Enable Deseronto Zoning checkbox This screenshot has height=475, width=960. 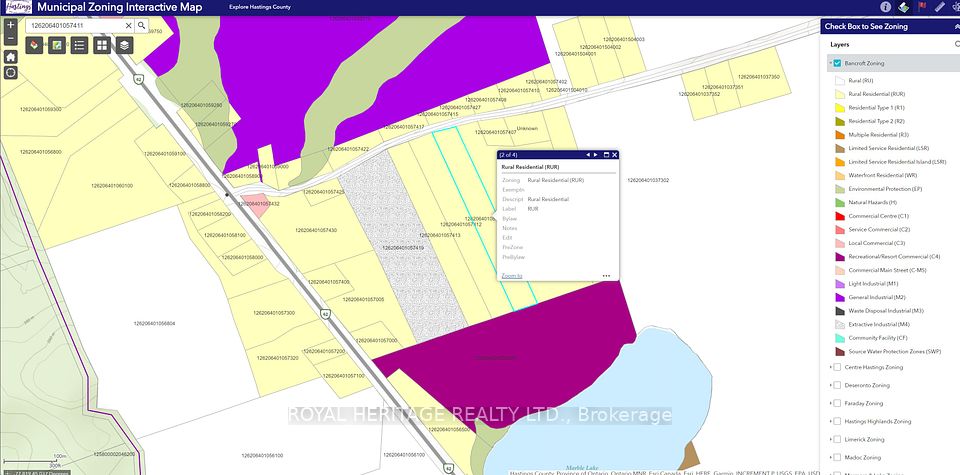(837, 386)
